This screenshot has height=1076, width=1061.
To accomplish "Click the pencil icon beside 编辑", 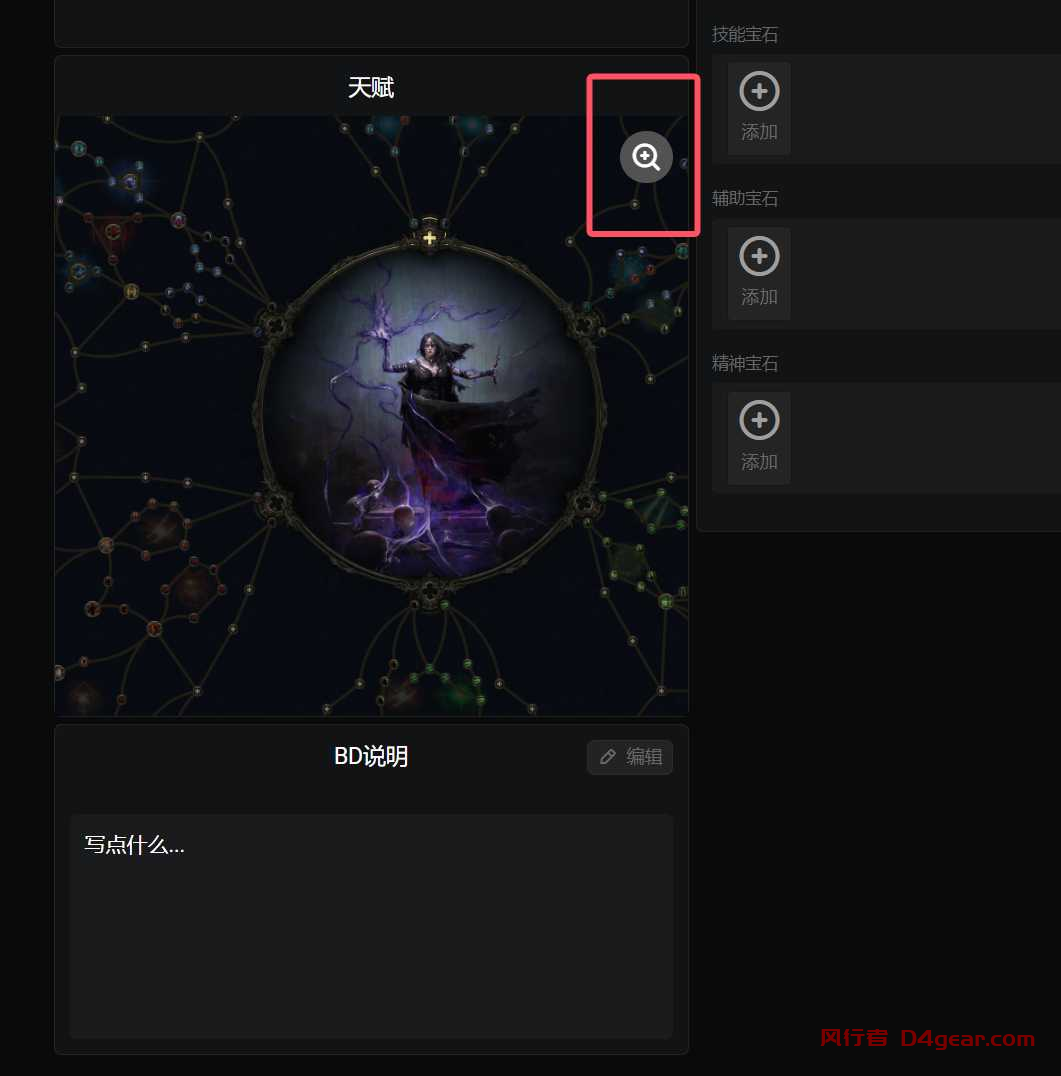I will pyautogui.click(x=608, y=757).
